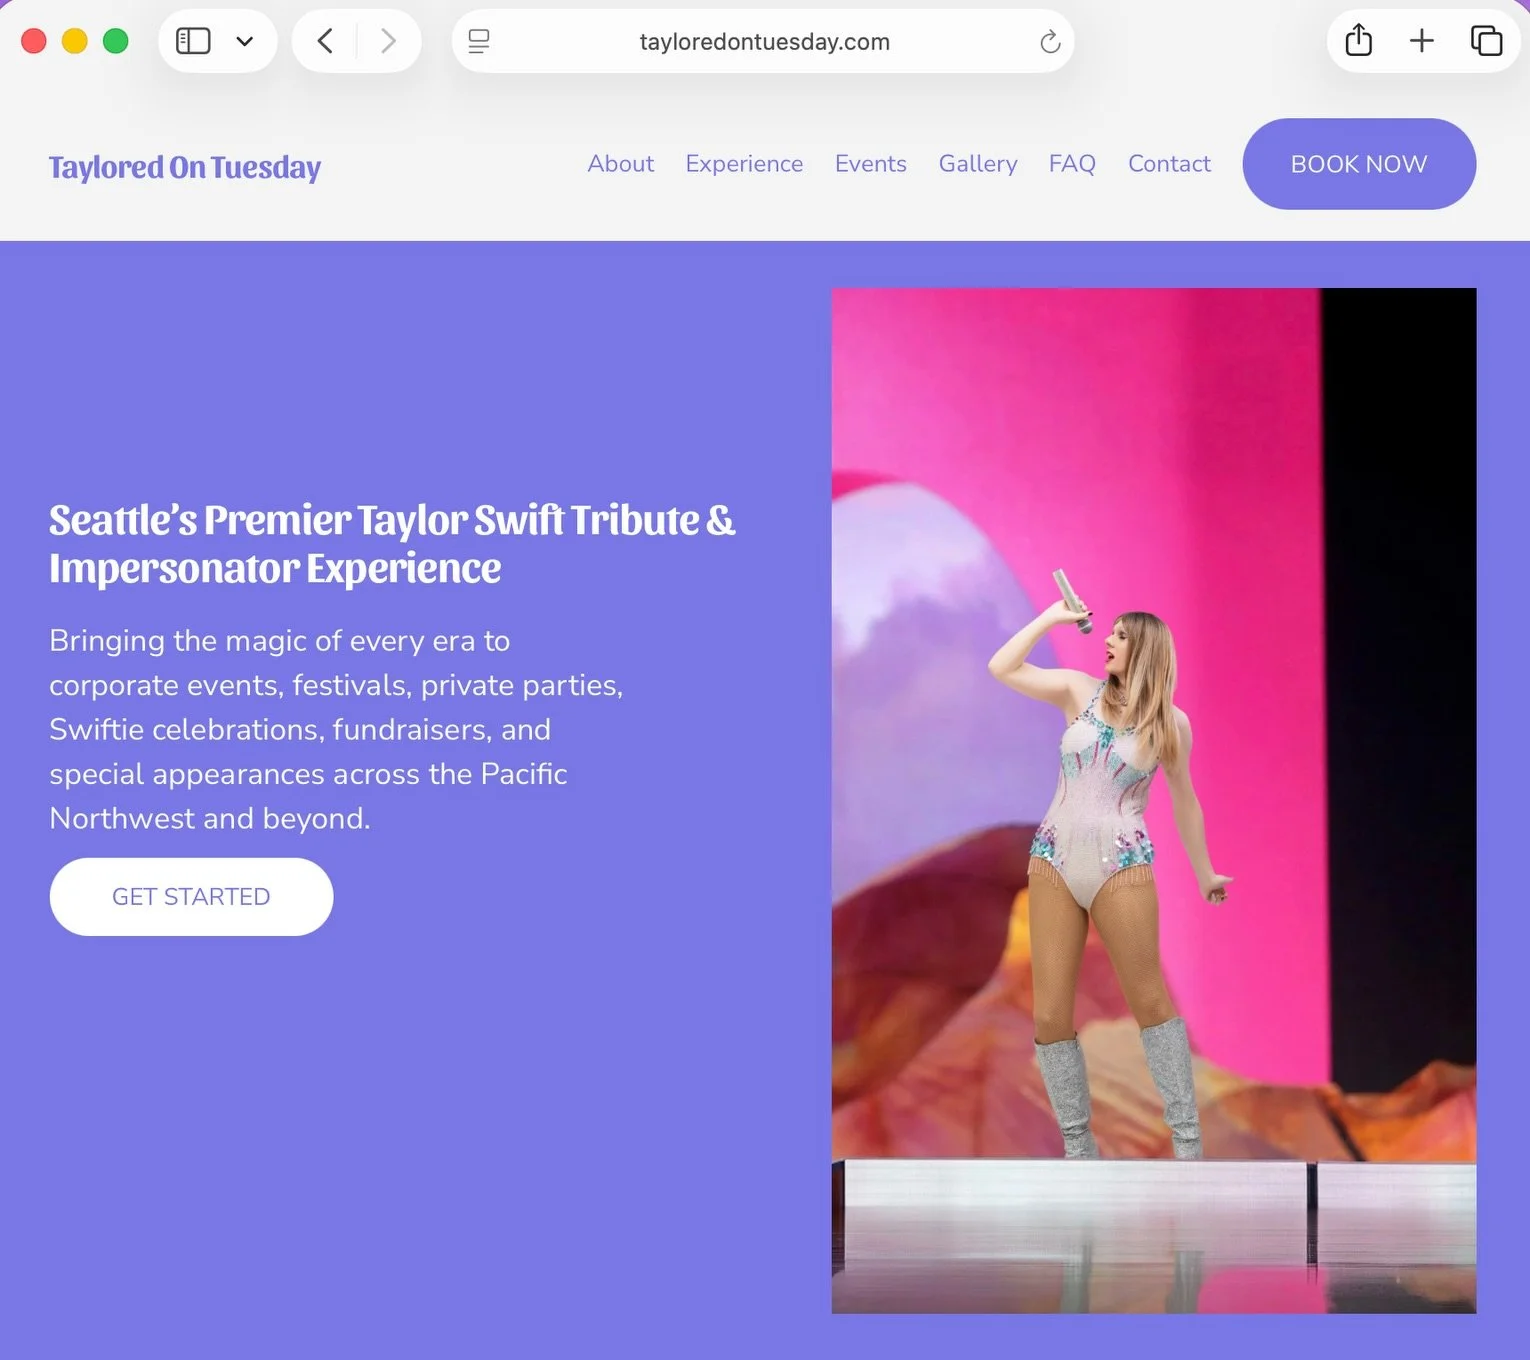Image resolution: width=1530 pixels, height=1360 pixels.
Task: Open the sidebar options dropdown chevron
Action: 244,41
